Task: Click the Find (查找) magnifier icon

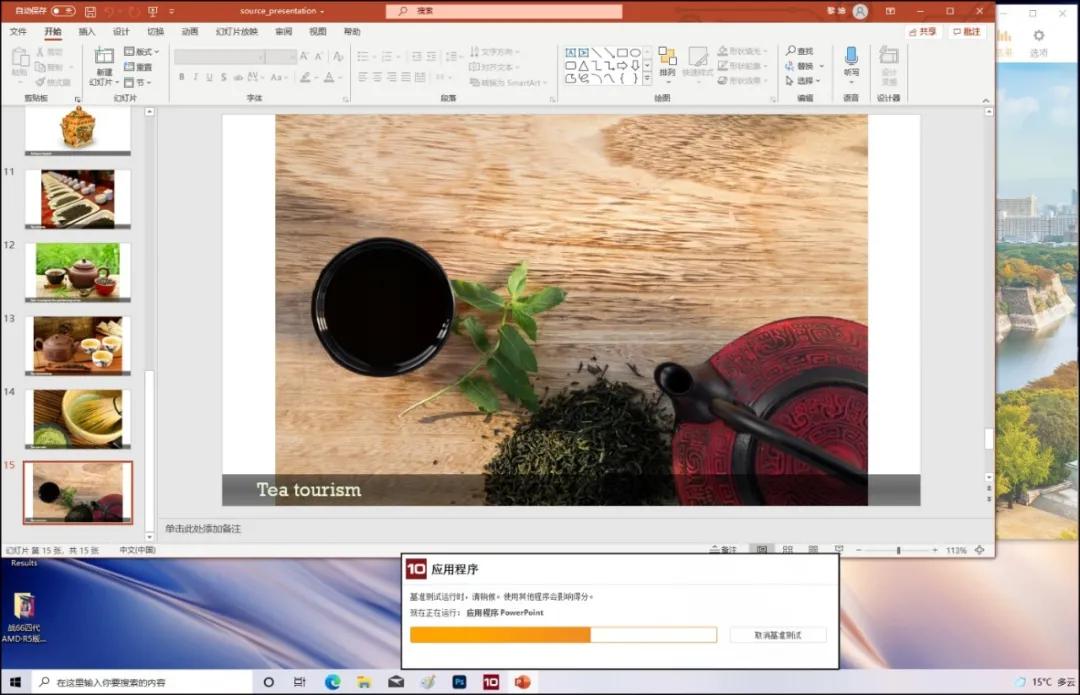Action: pyautogui.click(x=791, y=51)
